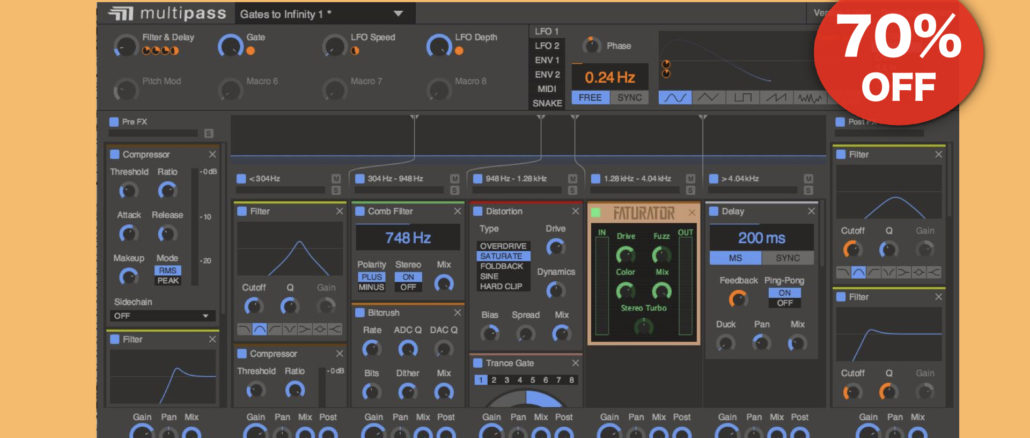This screenshot has width=1030, height=438.
Task: Click the 200 ms Delay time field
Action: [761, 238]
